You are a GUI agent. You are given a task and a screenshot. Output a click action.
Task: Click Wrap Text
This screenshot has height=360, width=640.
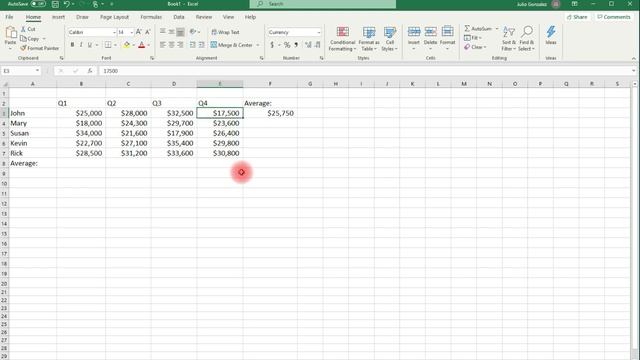pyautogui.click(x=225, y=32)
